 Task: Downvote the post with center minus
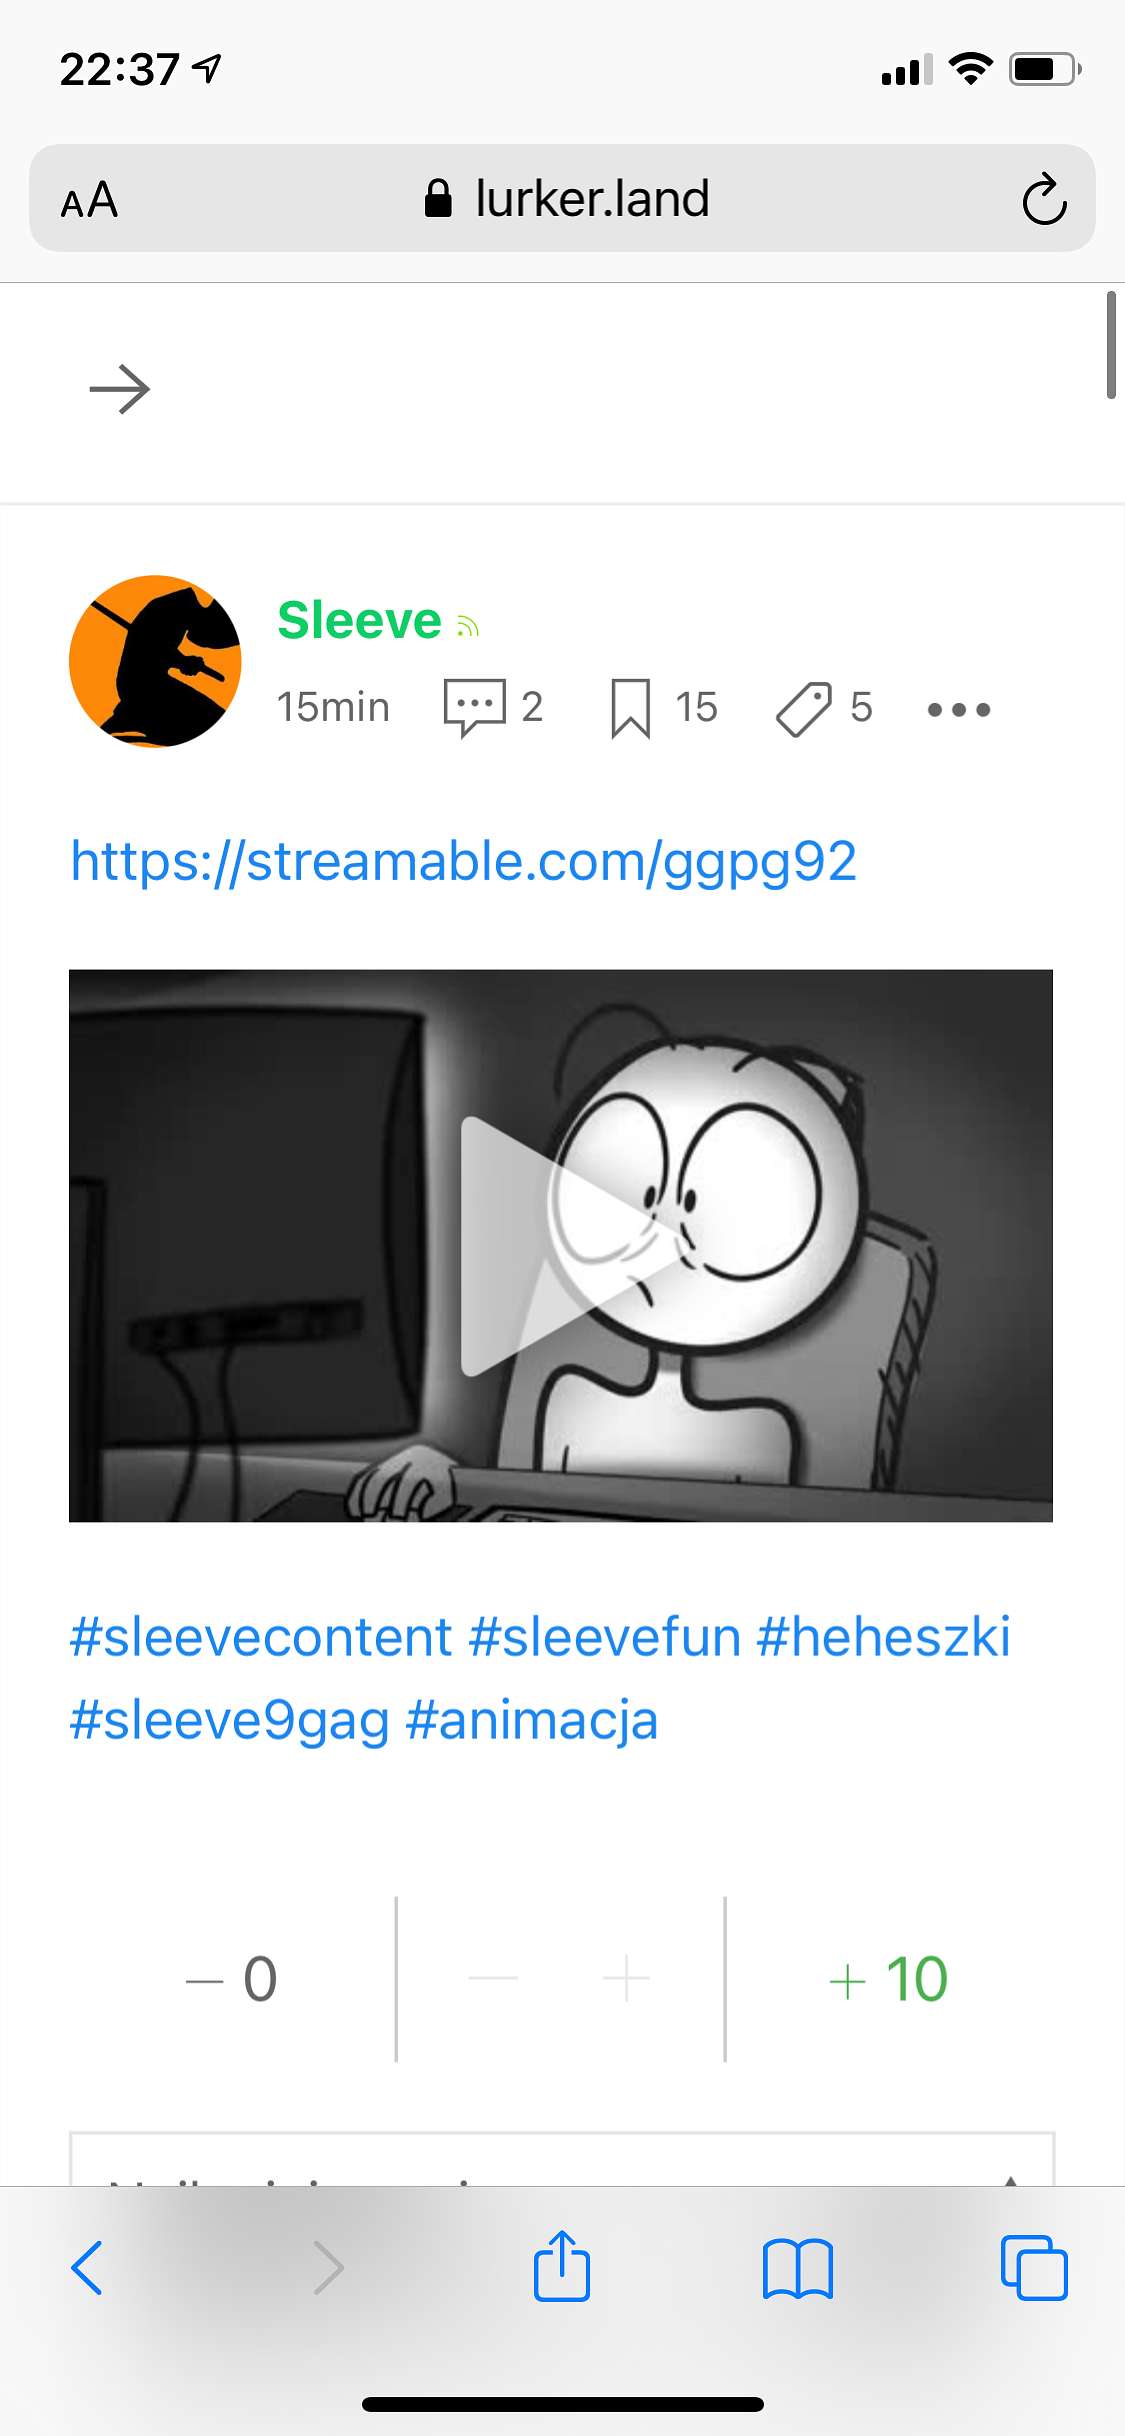(493, 1978)
